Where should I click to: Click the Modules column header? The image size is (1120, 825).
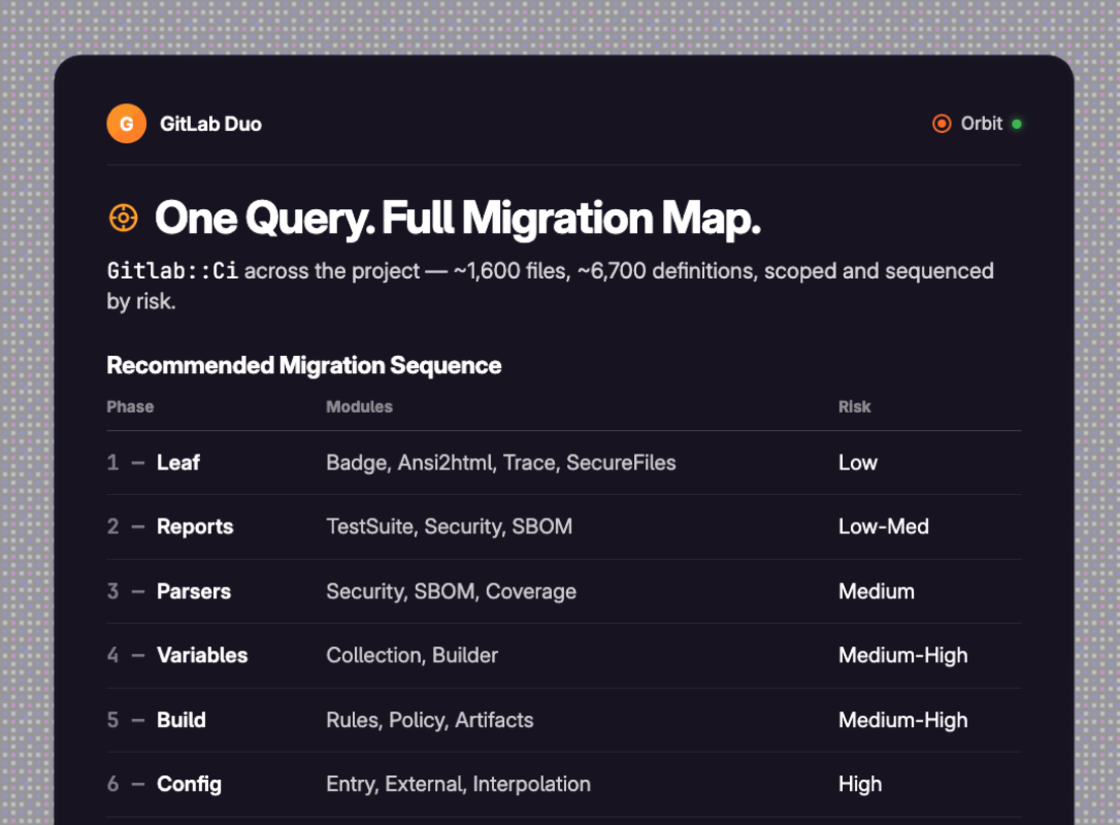(359, 406)
